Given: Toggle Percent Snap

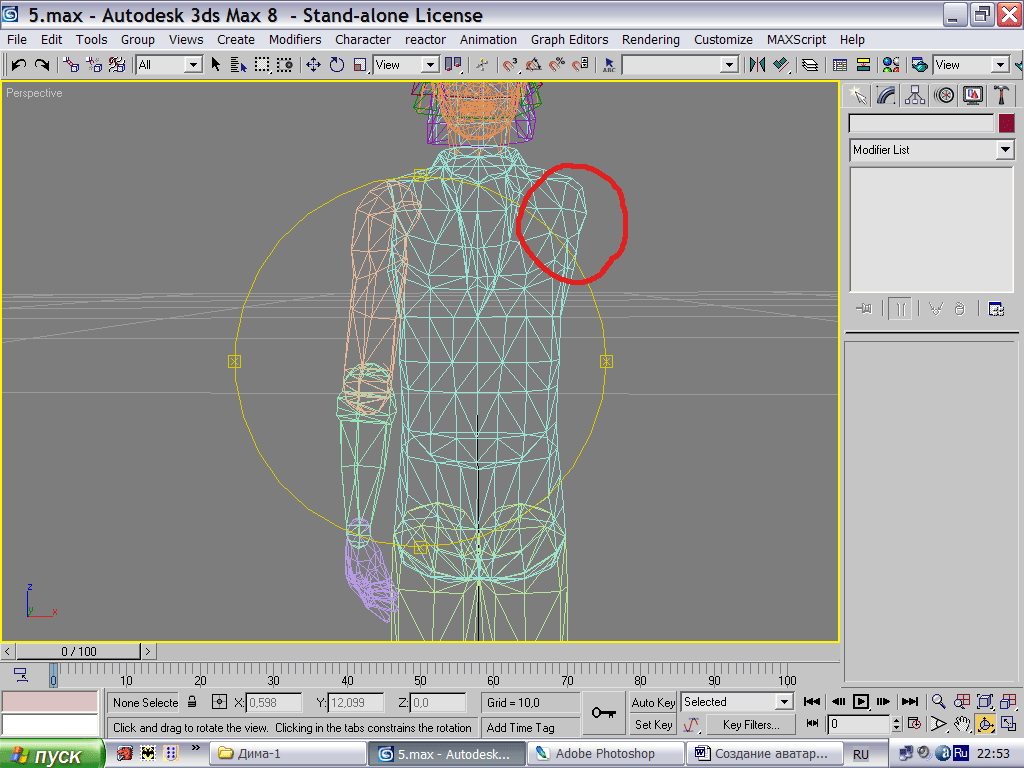Looking at the screenshot, I should coord(557,65).
